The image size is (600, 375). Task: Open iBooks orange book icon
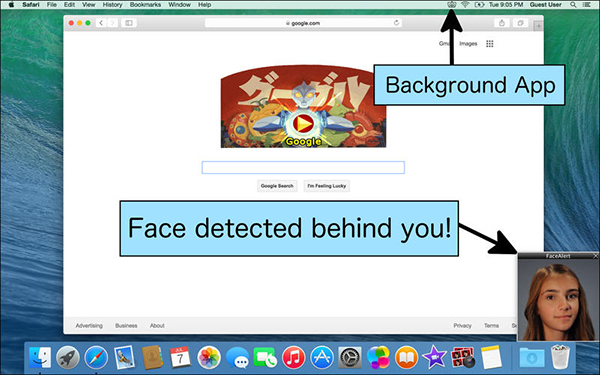click(x=406, y=357)
